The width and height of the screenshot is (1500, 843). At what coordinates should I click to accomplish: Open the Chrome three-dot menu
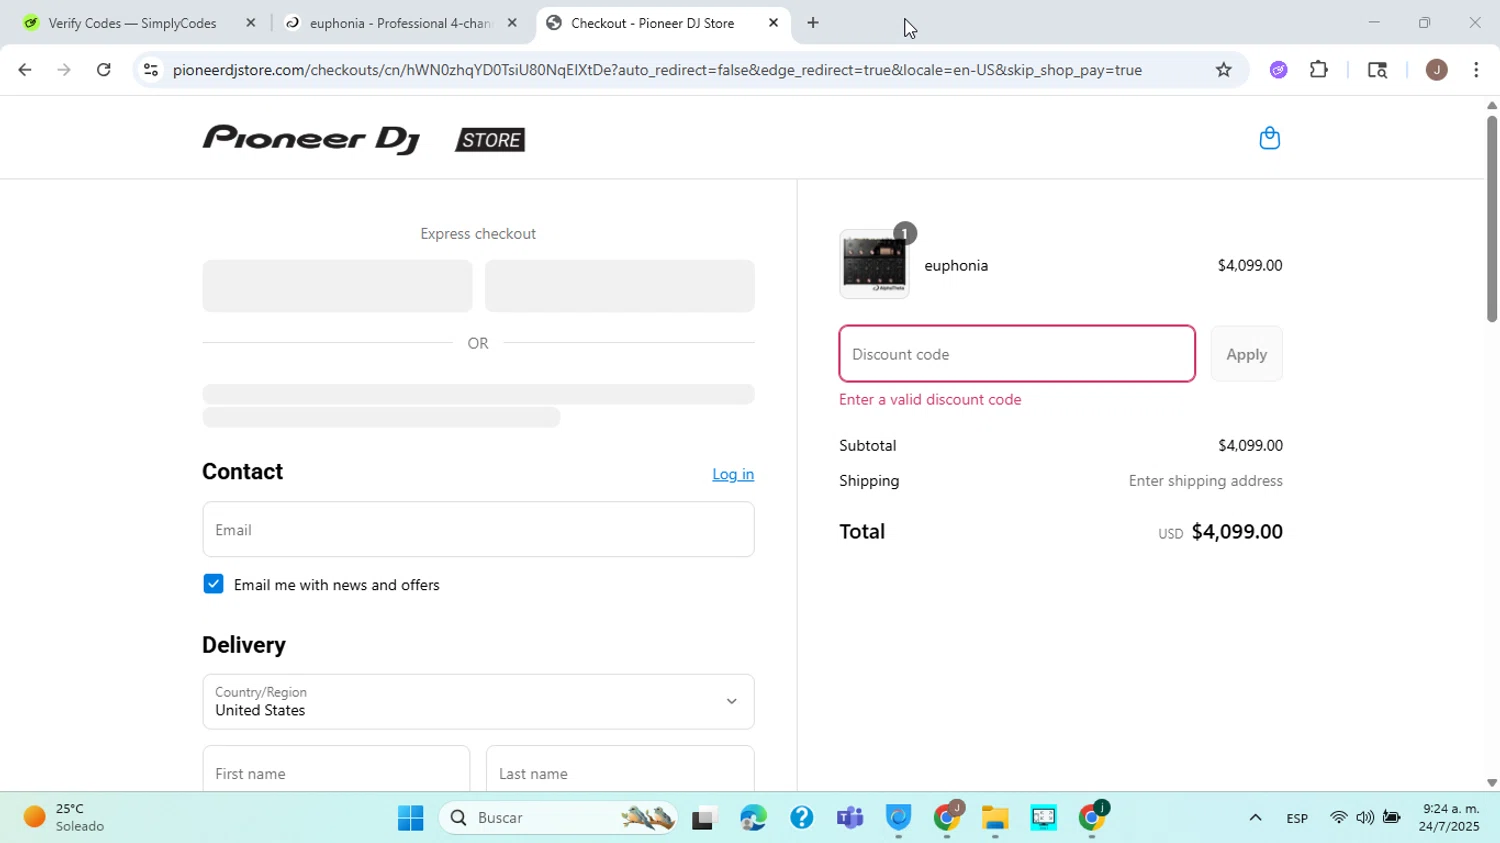coord(1476,70)
